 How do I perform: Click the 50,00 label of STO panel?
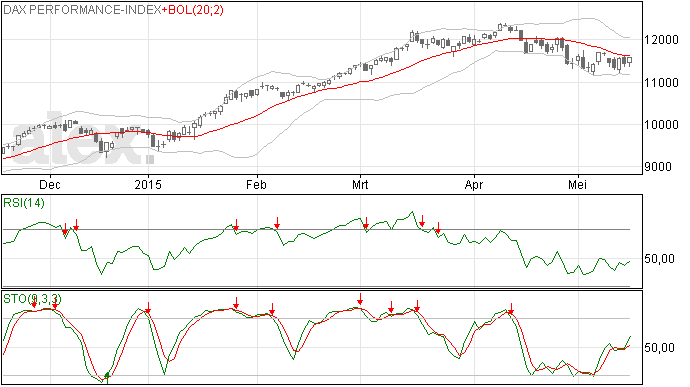659,348
